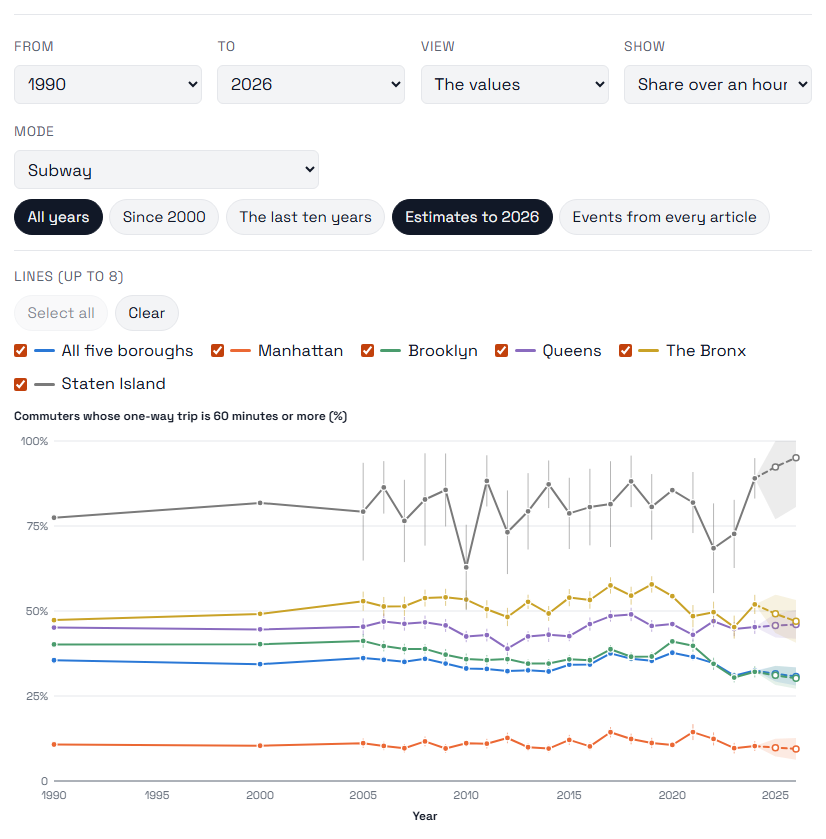Image resolution: width=826 pixels, height=839 pixels.
Task: Uncheck the Manhattan line checkbox
Action: click(217, 350)
